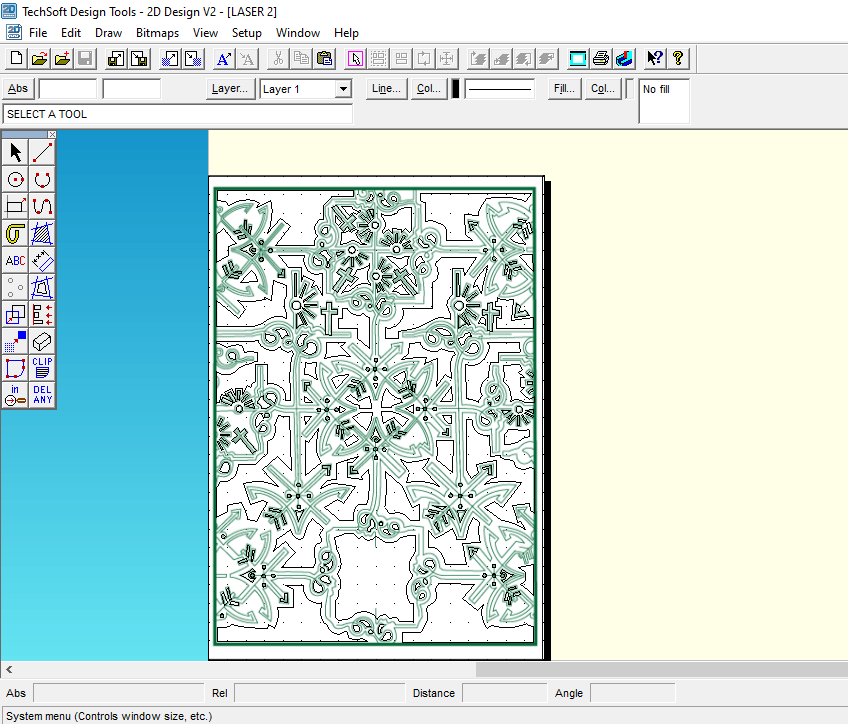
Task: Click the Layer... button
Action: [229, 89]
